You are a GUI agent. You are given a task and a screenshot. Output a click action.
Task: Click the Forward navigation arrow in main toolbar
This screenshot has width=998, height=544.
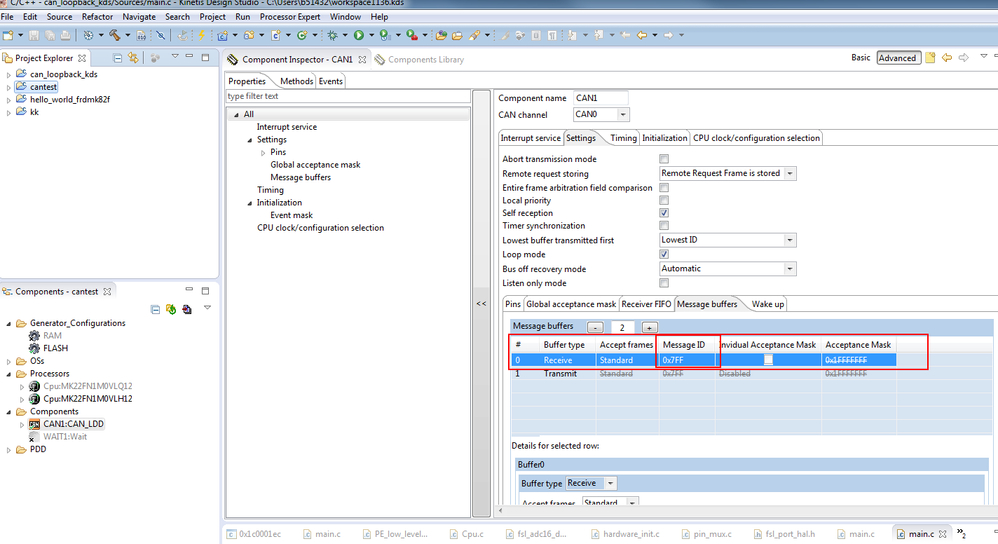point(668,36)
